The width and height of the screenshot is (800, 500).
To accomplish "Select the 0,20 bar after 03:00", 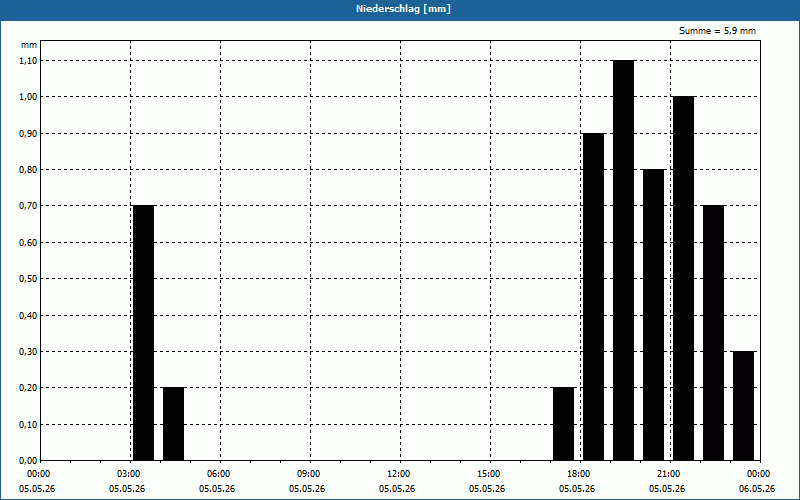I will pos(173,424).
